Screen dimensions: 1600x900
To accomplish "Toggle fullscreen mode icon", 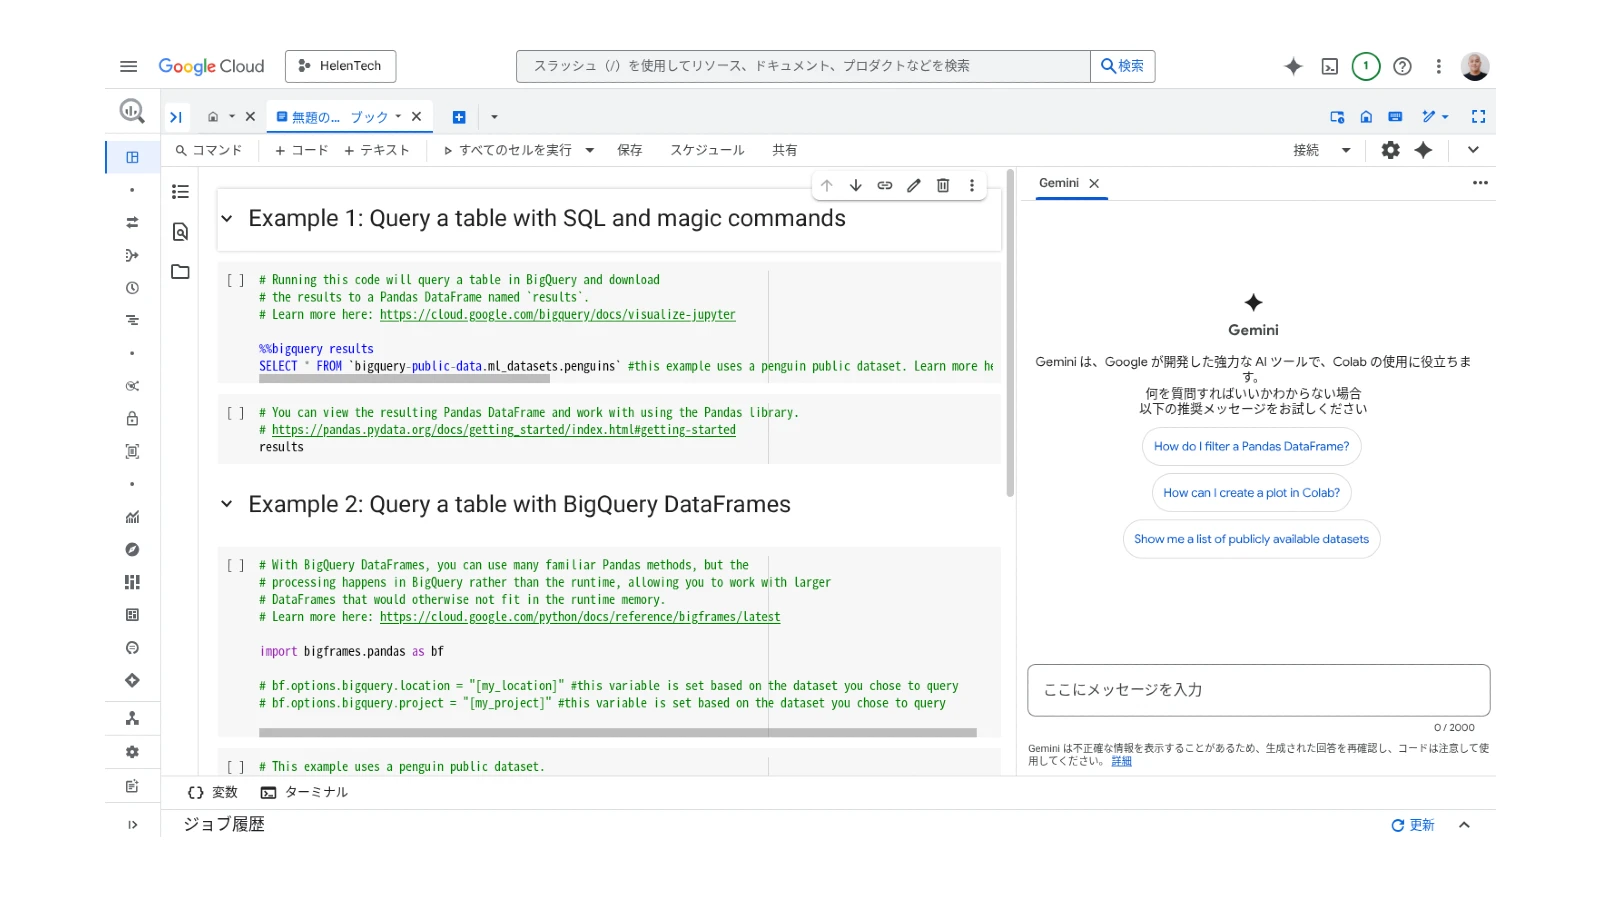I will (x=1478, y=117).
